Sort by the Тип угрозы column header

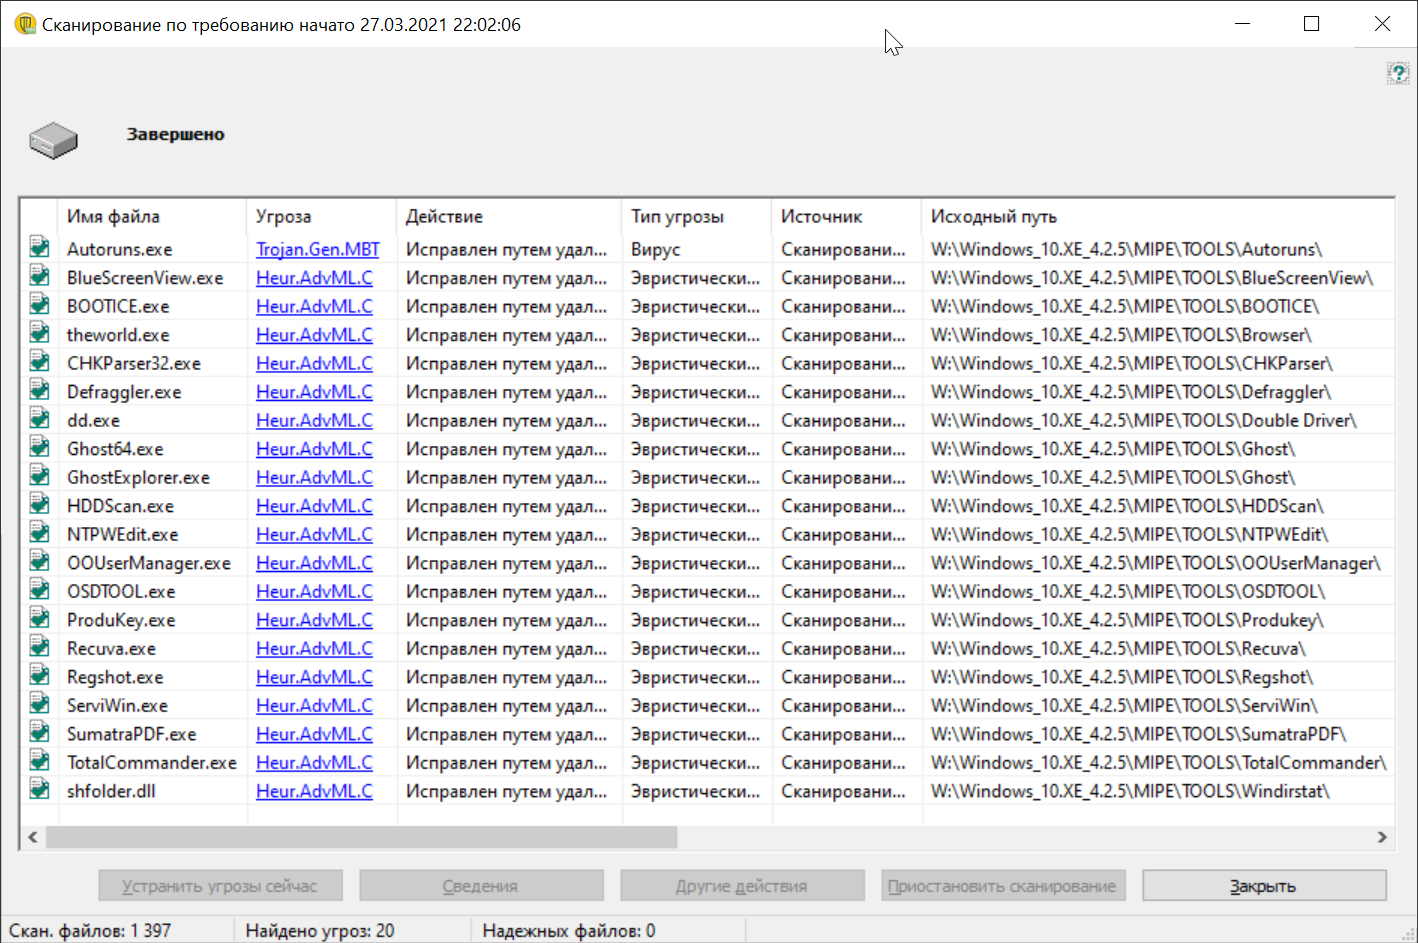coord(696,216)
